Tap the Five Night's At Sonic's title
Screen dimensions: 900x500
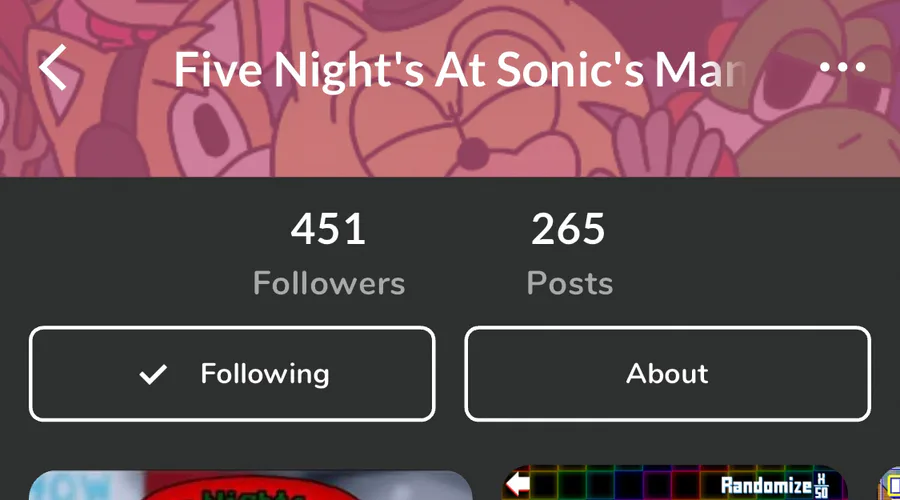click(461, 70)
